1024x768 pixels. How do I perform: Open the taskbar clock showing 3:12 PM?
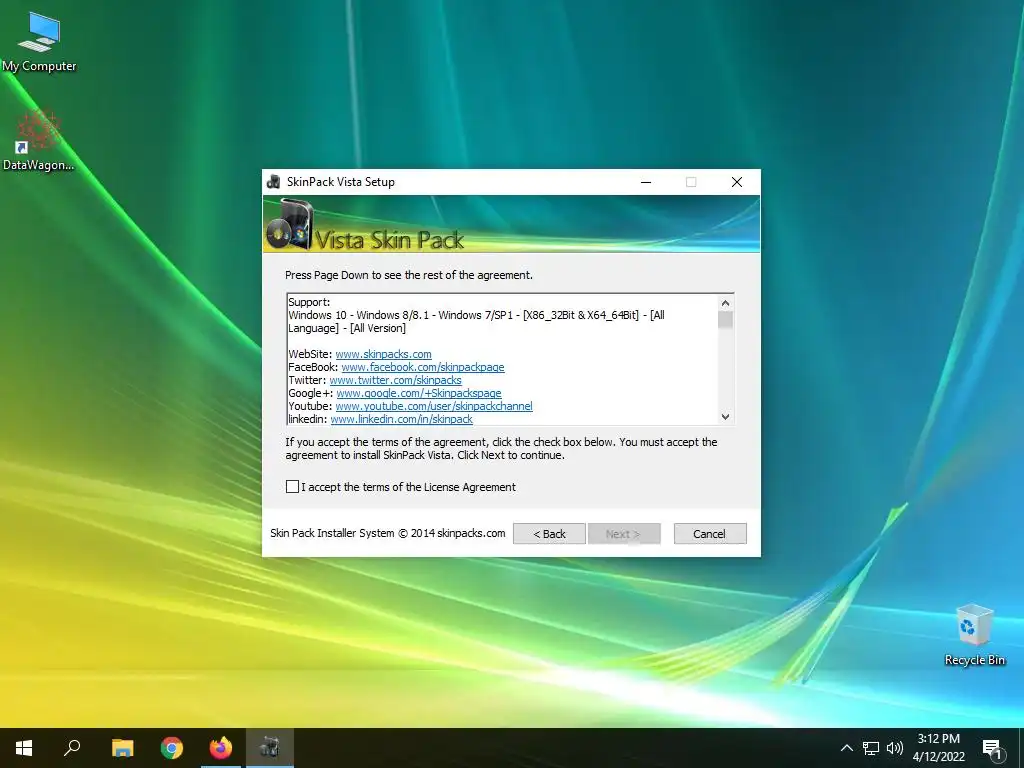click(x=938, y=748)
